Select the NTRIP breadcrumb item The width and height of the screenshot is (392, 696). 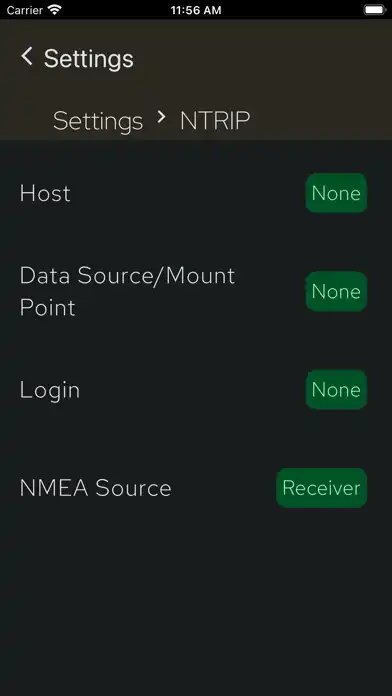point(215,121)
